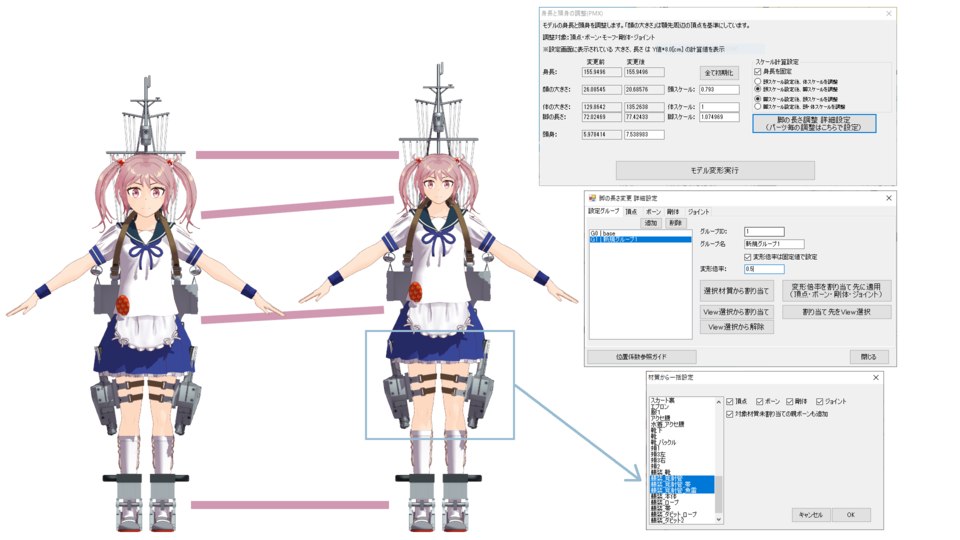Click the グループID input field
960x540 pixels.
click(x=764, y=231)
